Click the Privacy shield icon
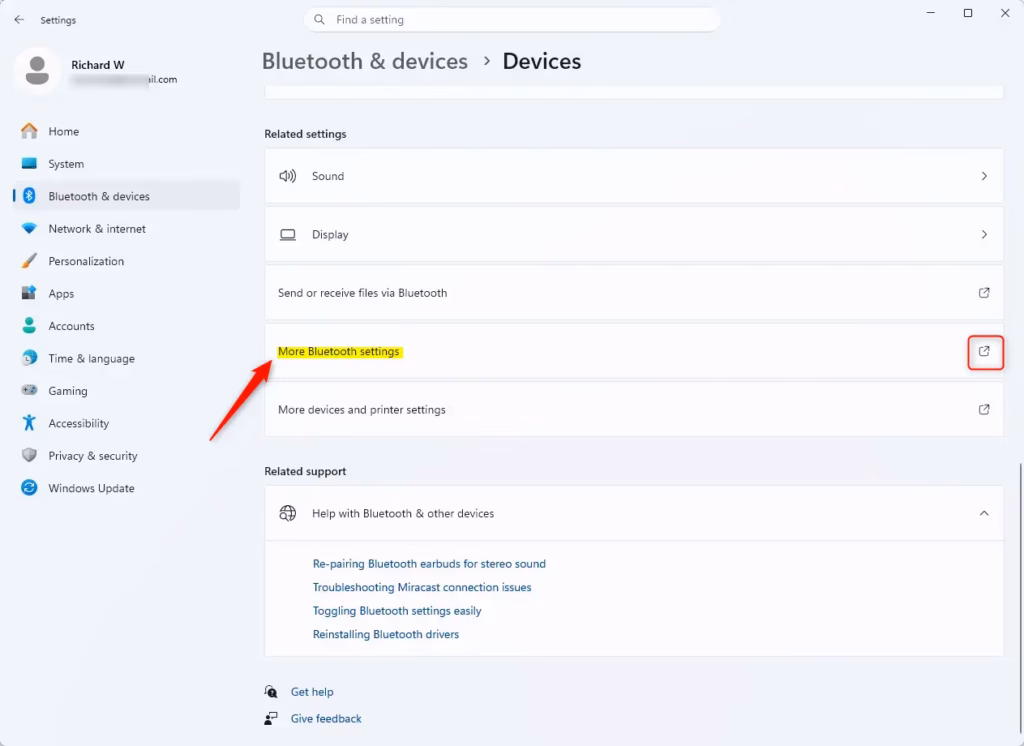Screen dimensions: 1024x746 tap(29, 455)
